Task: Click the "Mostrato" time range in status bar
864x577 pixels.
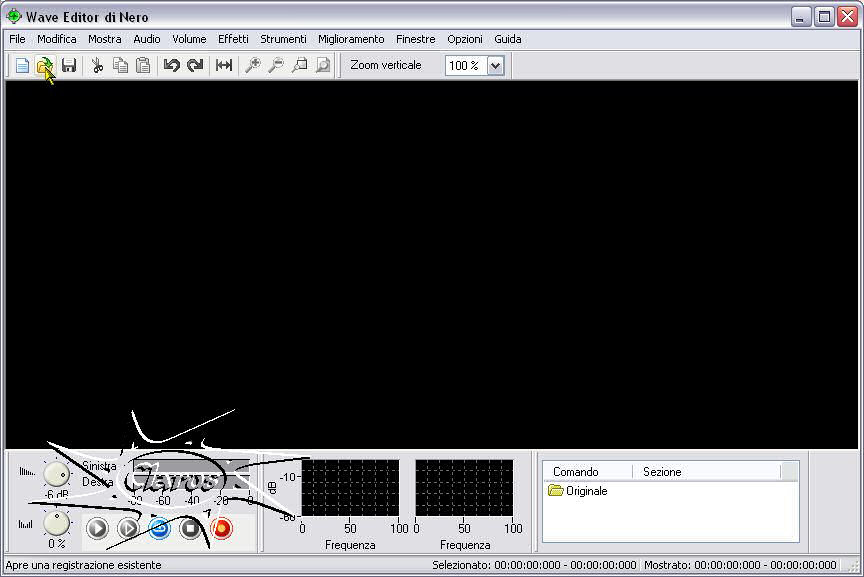Action: (x=740, y=565)
